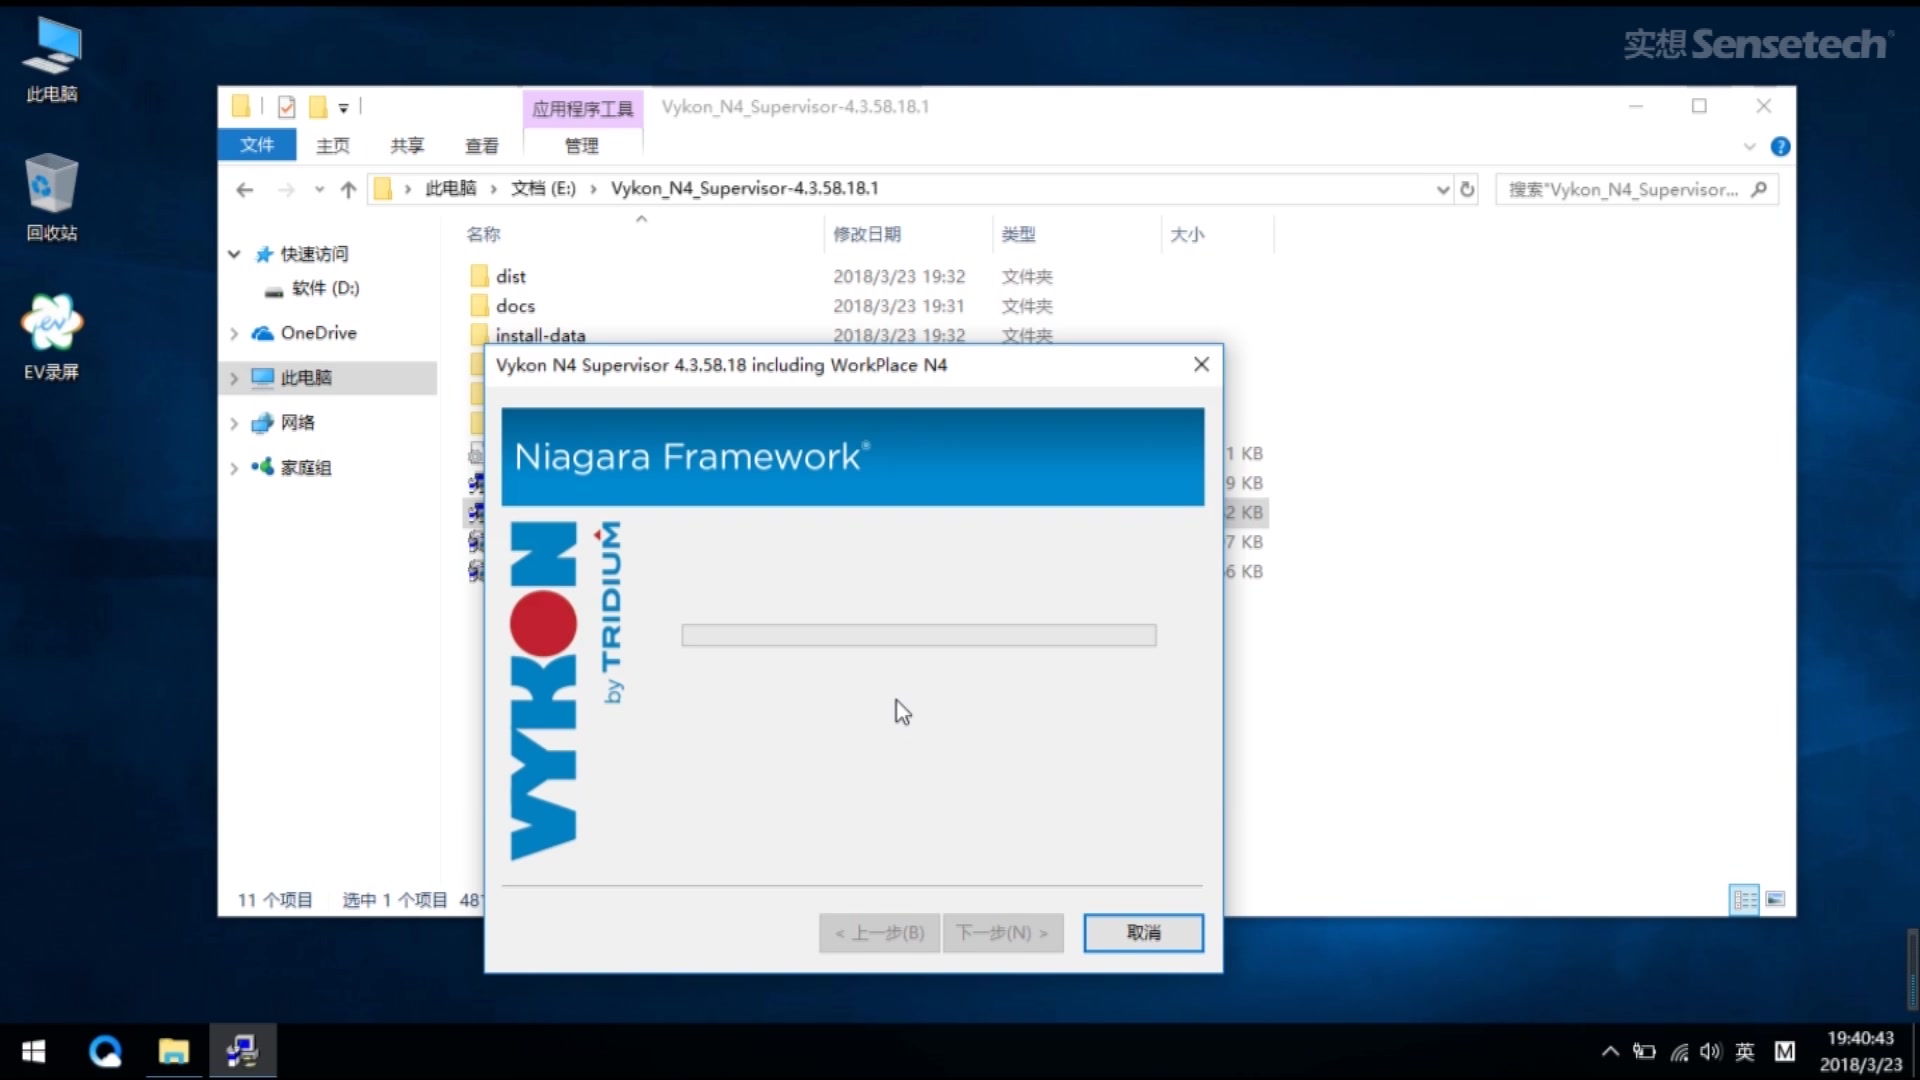This screenshot has height=1080, width=1920.
Task: Launch the EV screen recorder desktop icon
Action: point(52,337)
